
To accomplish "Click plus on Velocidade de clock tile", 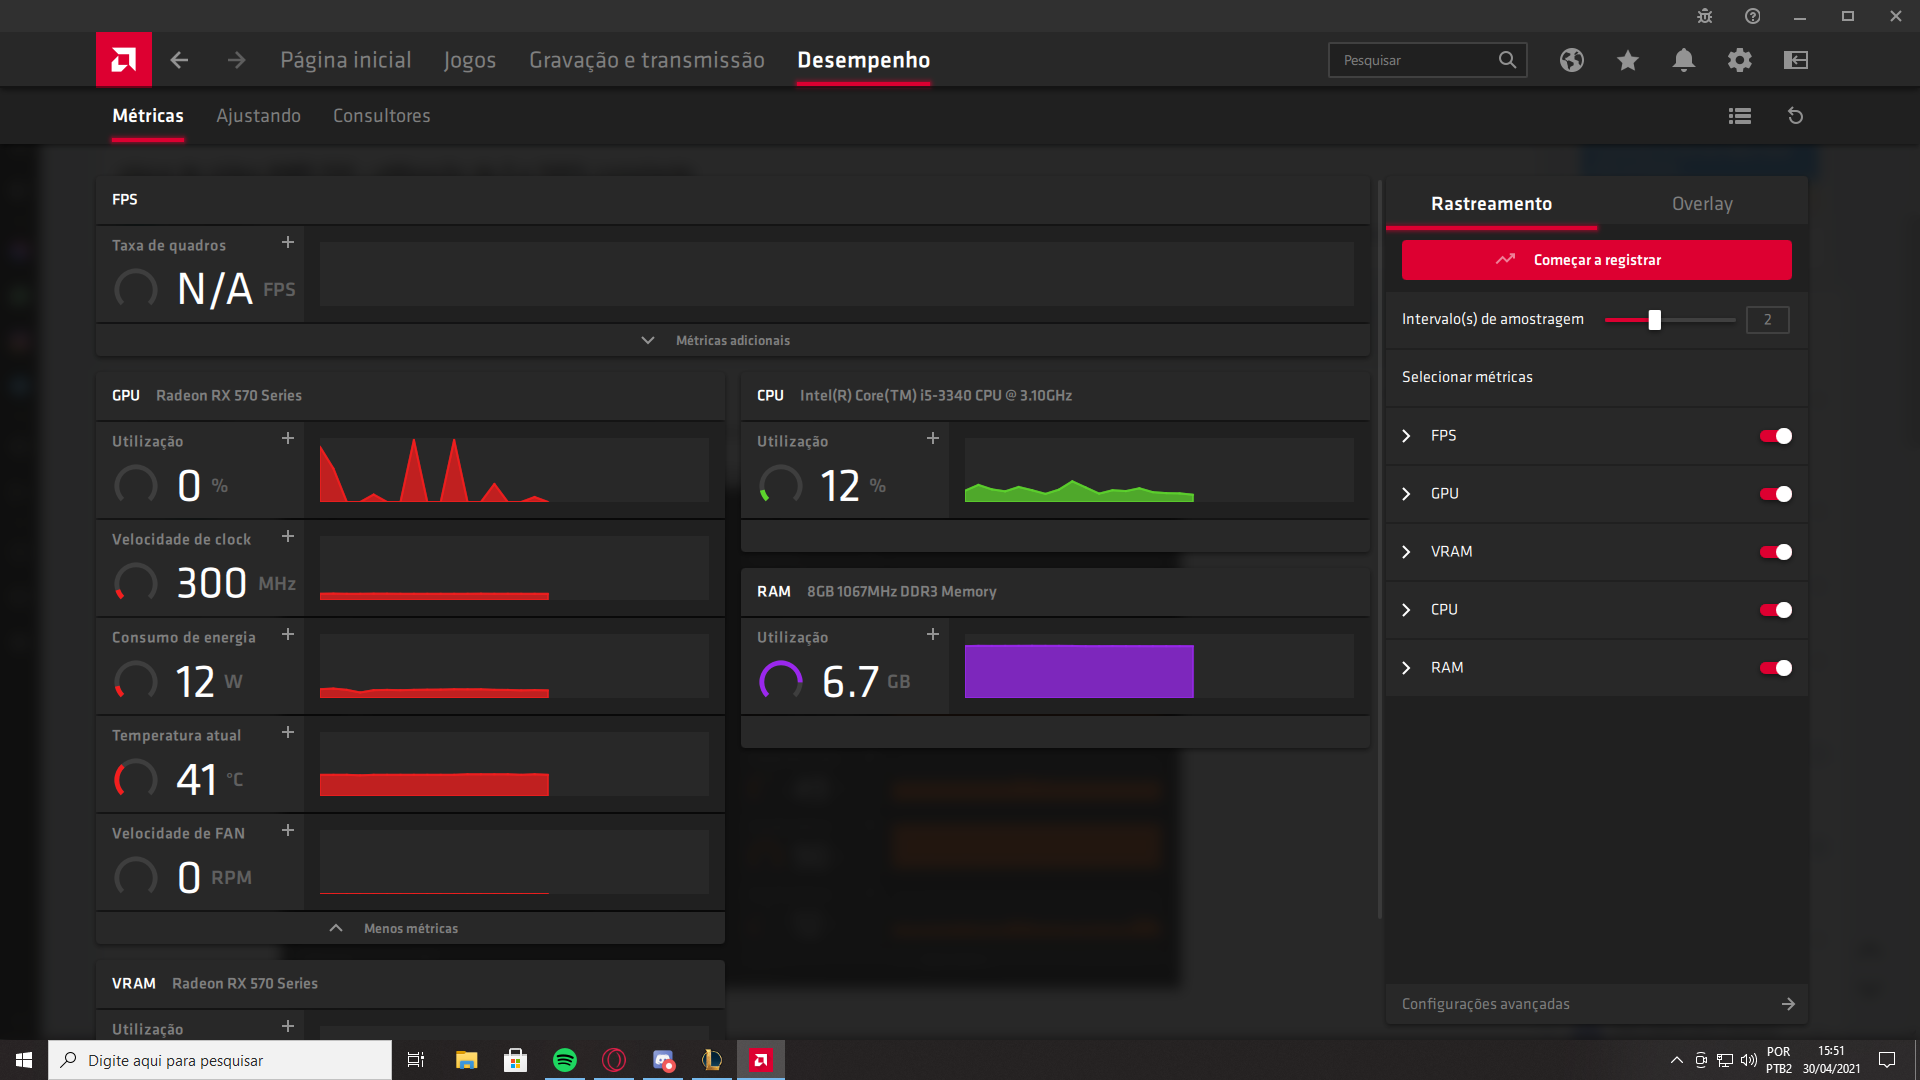I will [288, 537].
